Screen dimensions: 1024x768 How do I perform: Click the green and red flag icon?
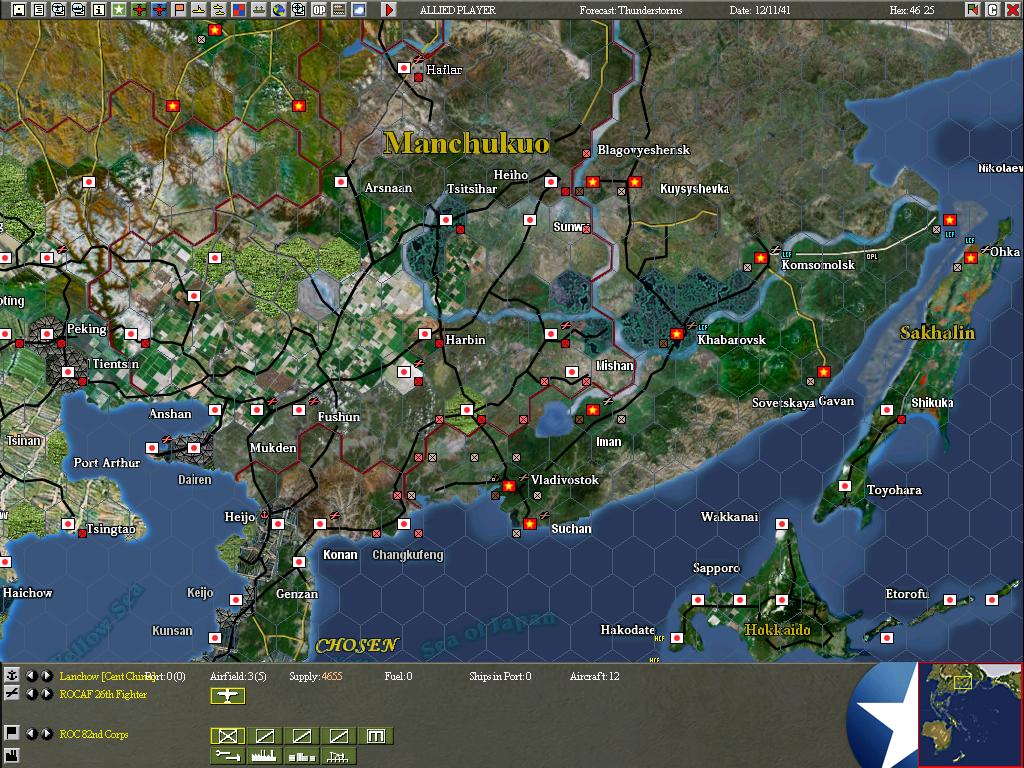point(972,10)
